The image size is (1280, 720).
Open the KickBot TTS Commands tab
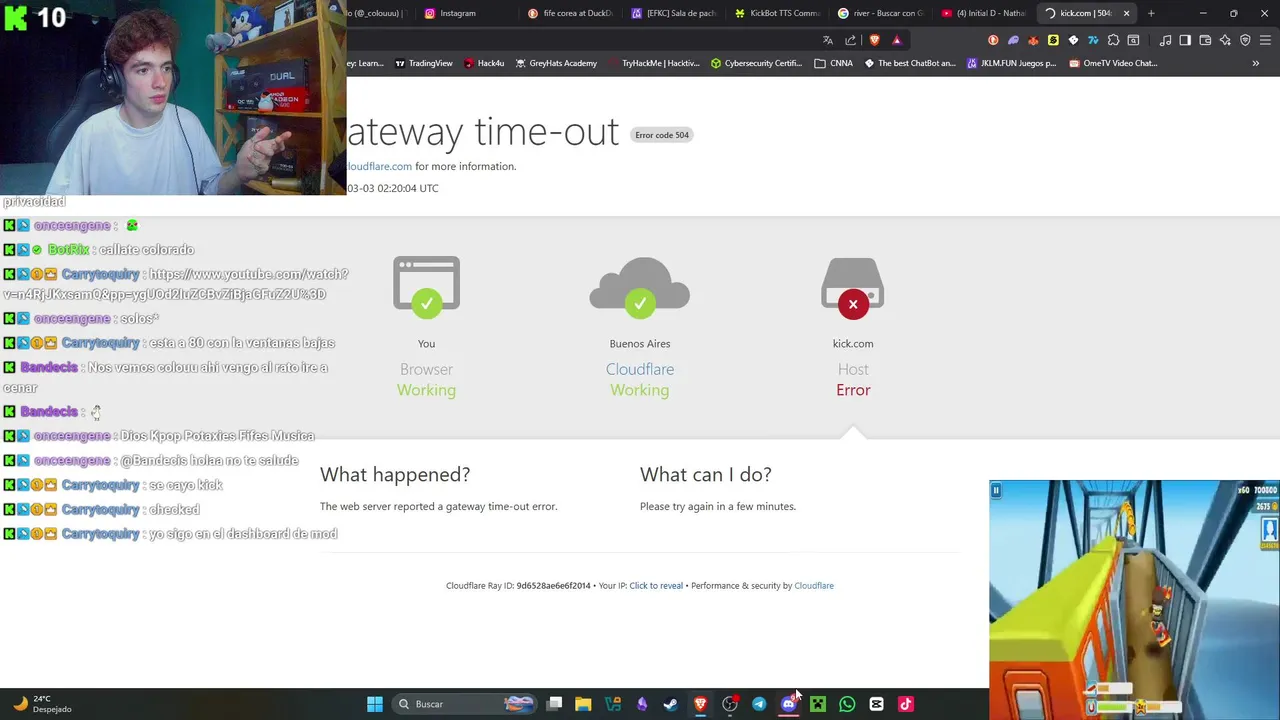[x=778, y=13]
